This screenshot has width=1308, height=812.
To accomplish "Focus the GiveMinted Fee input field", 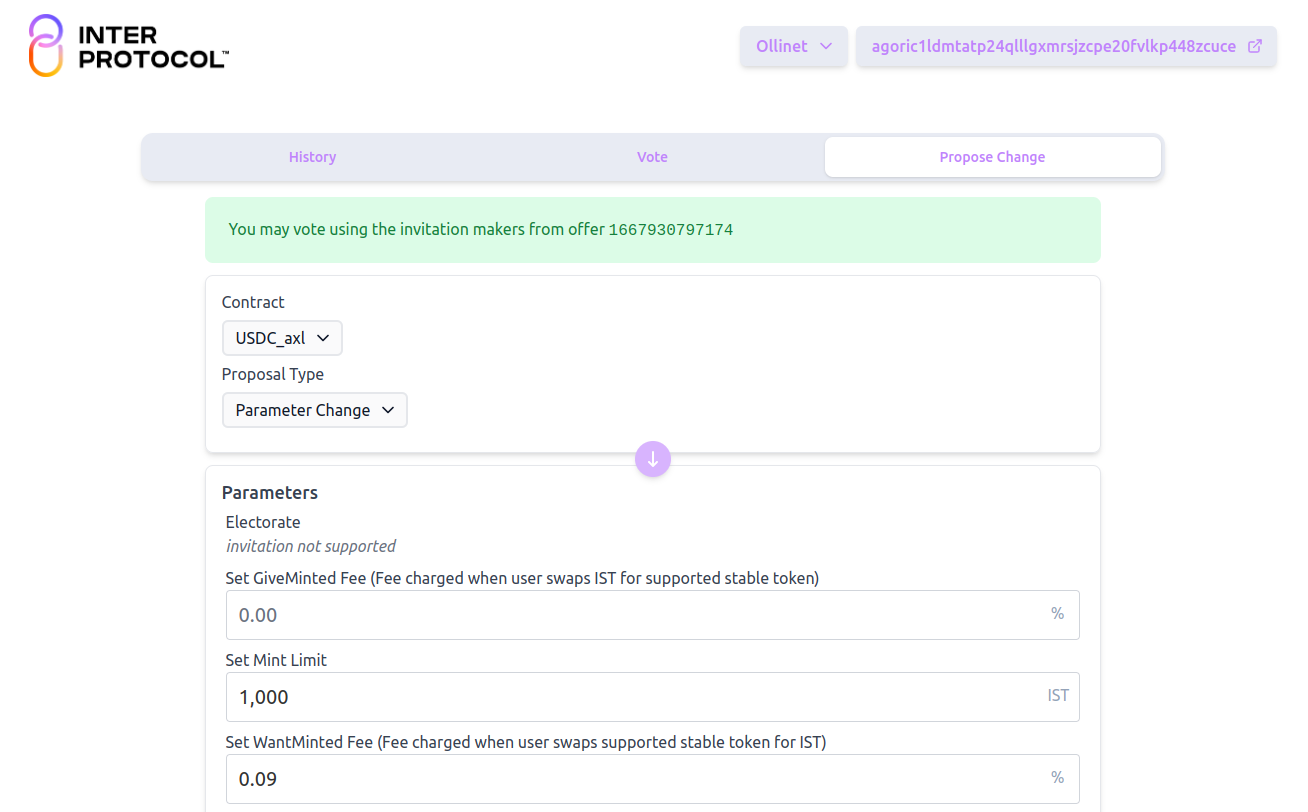I will point(653,615).
